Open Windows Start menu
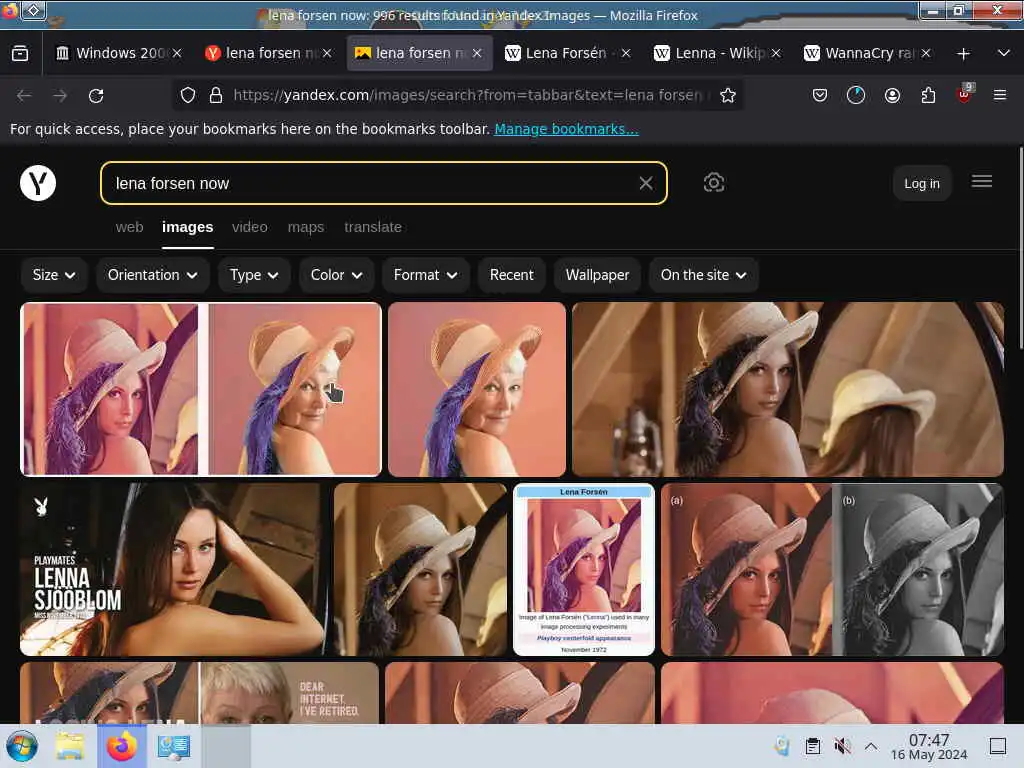 22,746
